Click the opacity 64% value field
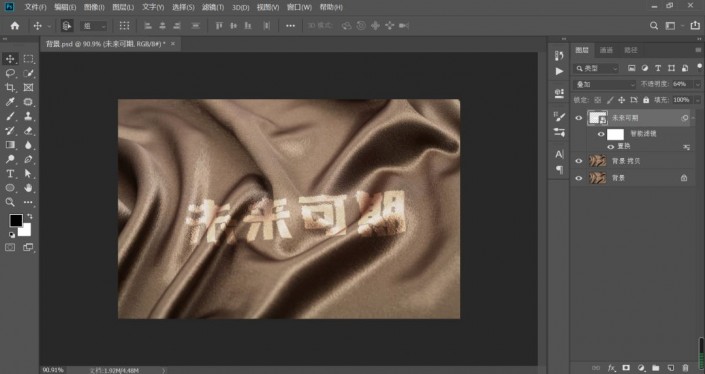This screenshot has width=705, height=374. click(683, 84)
